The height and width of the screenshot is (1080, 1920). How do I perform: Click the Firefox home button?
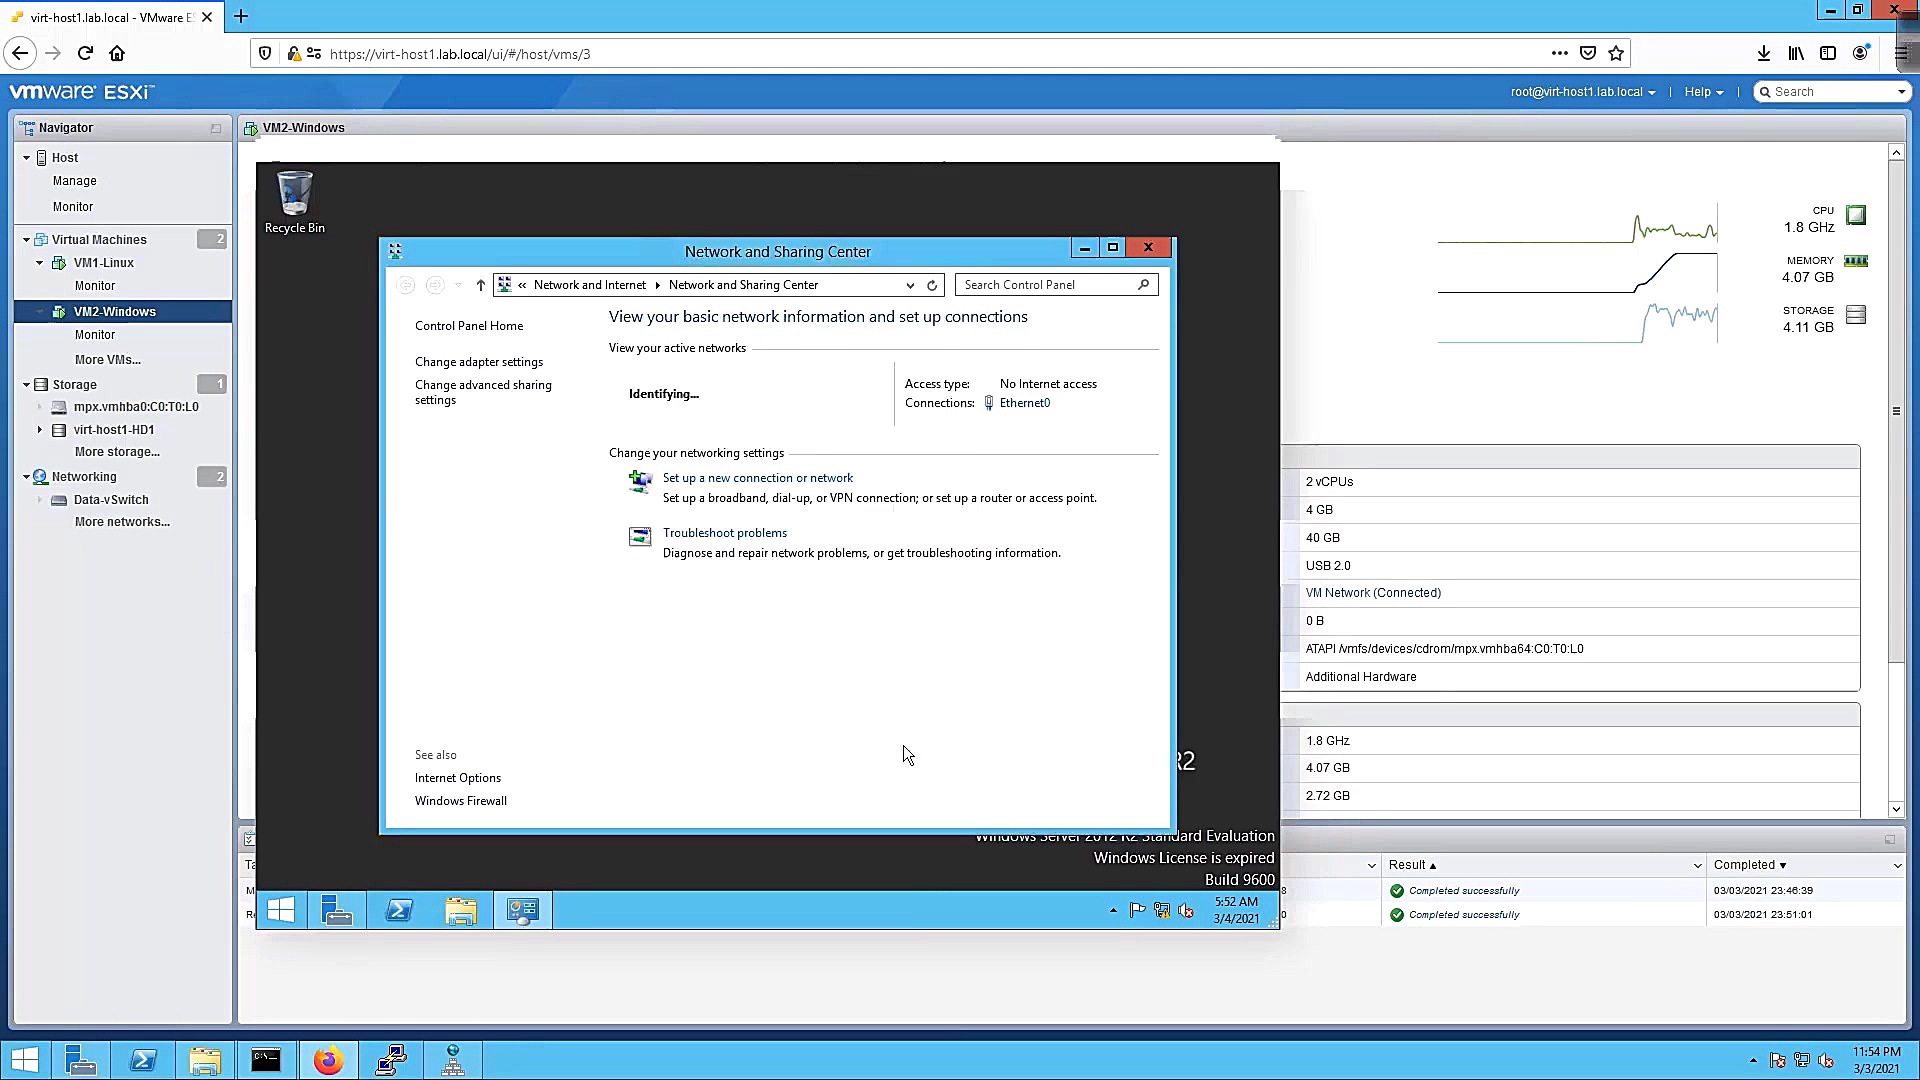[x=117, y=53]
